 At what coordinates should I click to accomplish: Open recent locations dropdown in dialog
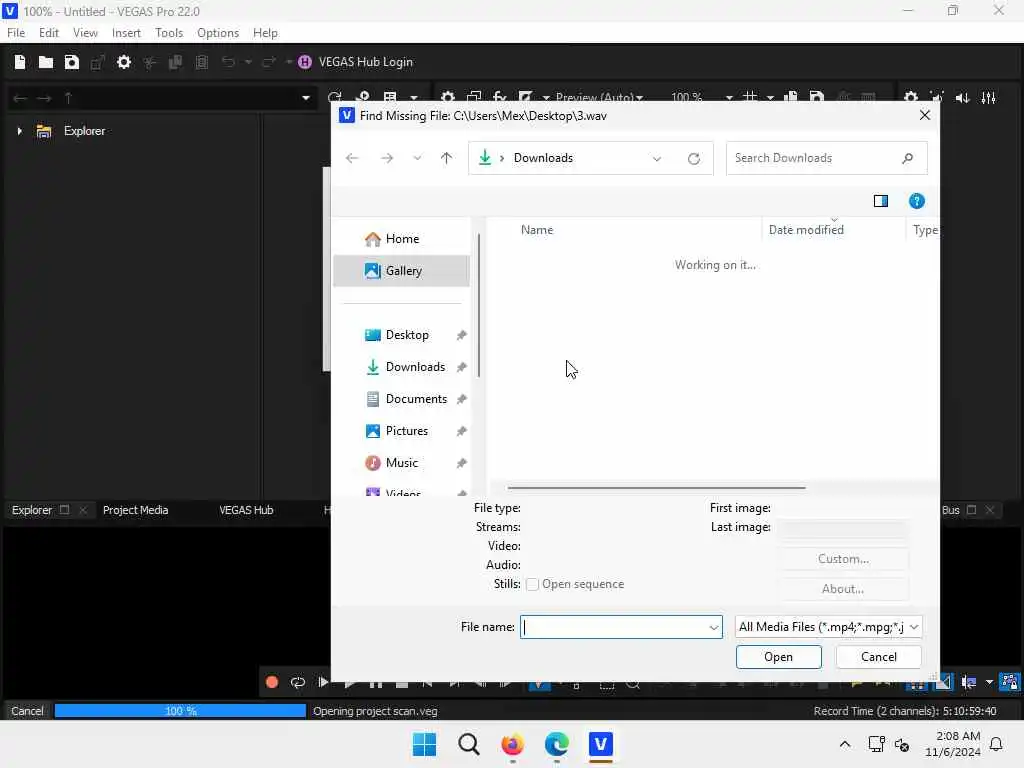(417, 158)
